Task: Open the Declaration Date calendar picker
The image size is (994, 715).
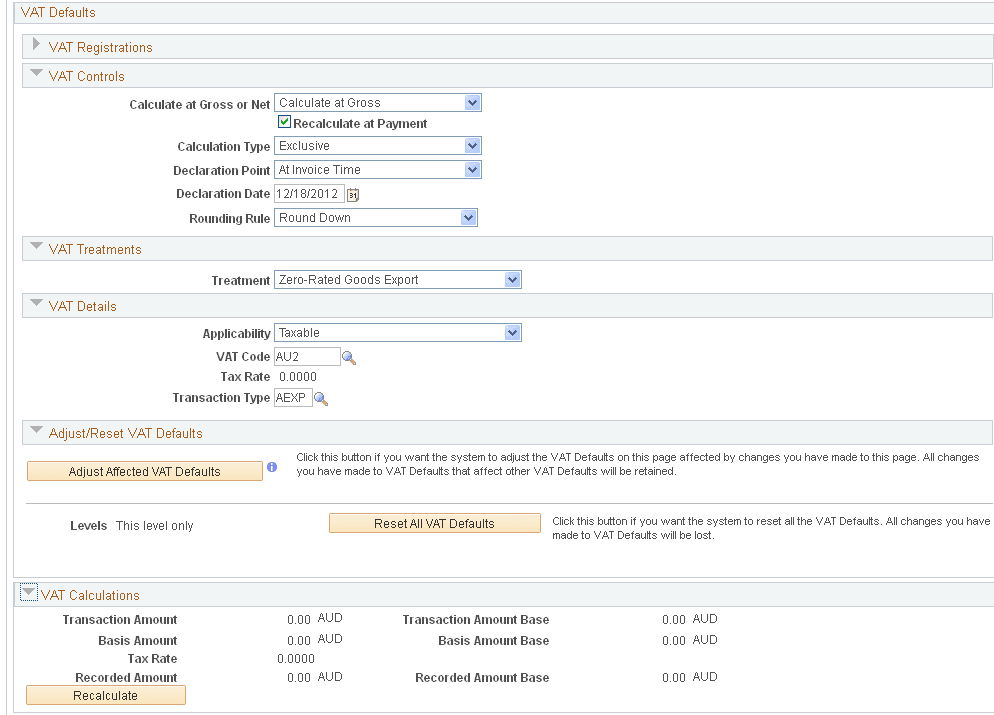Action: (x=352, y=194)
